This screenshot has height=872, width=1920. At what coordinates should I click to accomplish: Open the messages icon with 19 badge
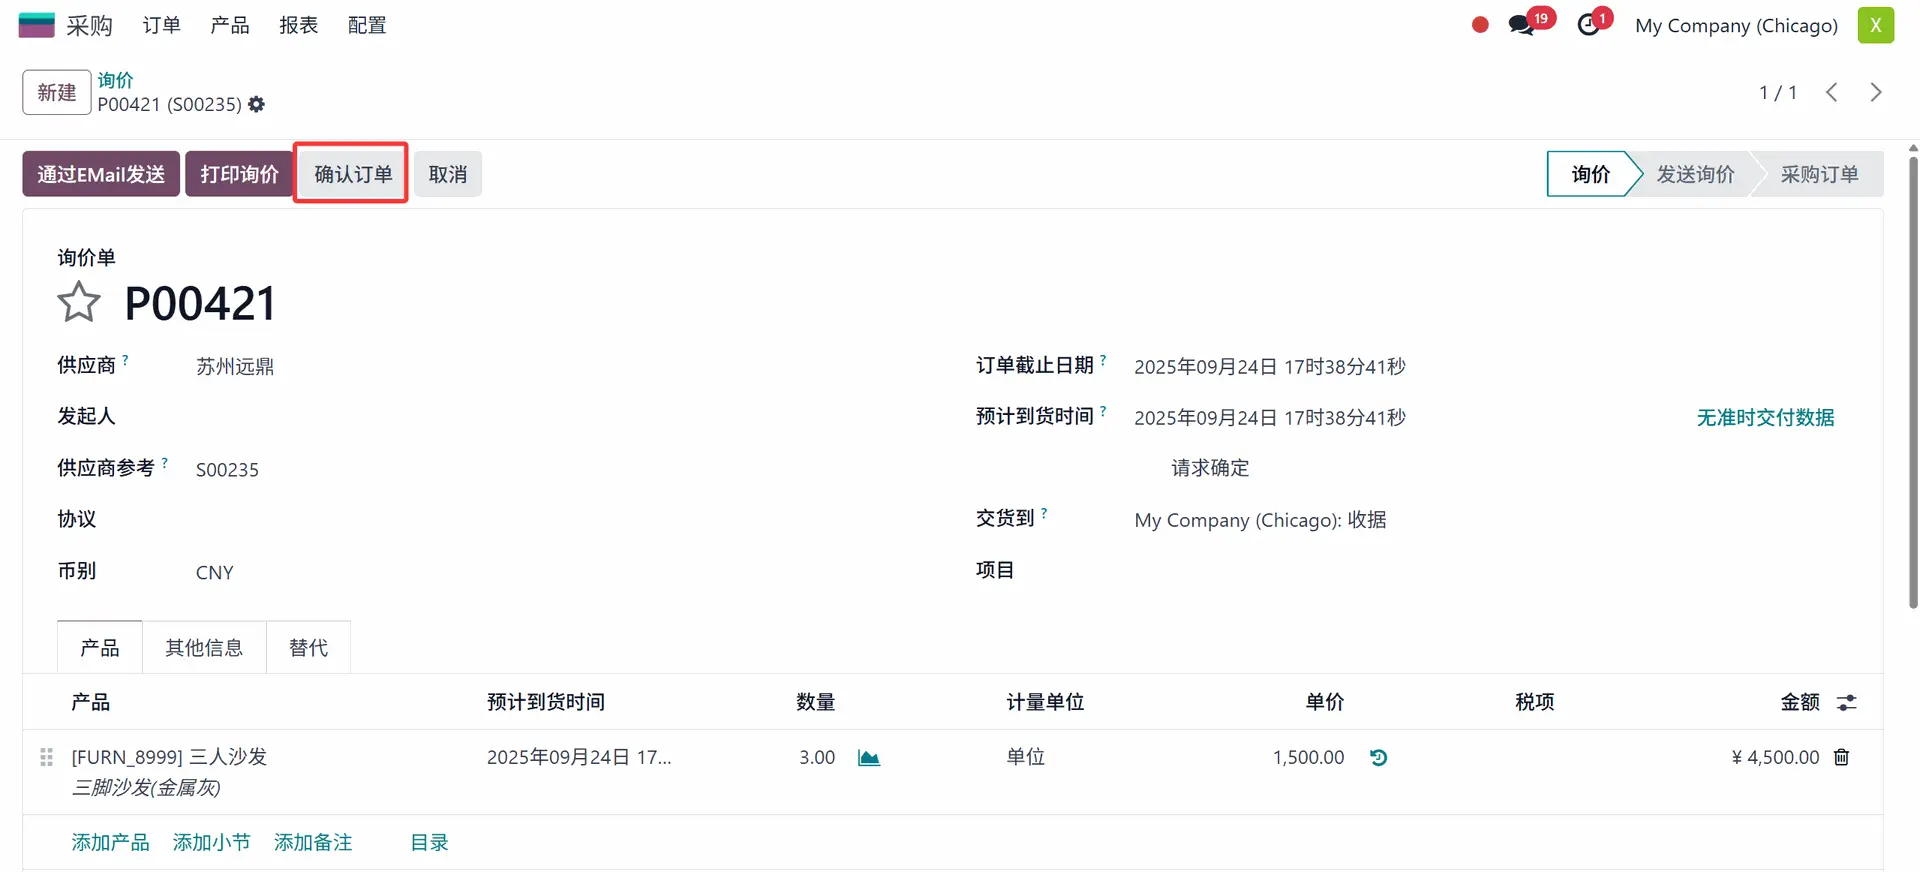point(1522,25)
